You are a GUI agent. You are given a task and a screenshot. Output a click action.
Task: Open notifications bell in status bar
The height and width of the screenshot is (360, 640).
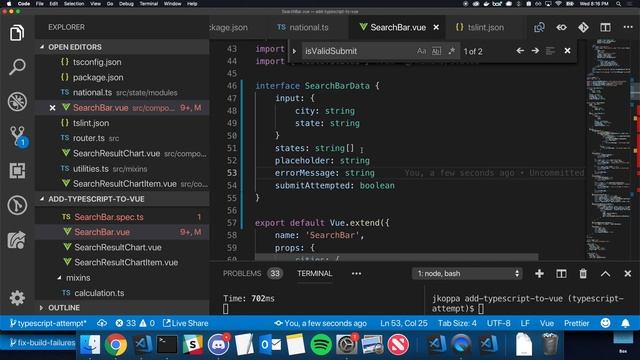[625, 323]
